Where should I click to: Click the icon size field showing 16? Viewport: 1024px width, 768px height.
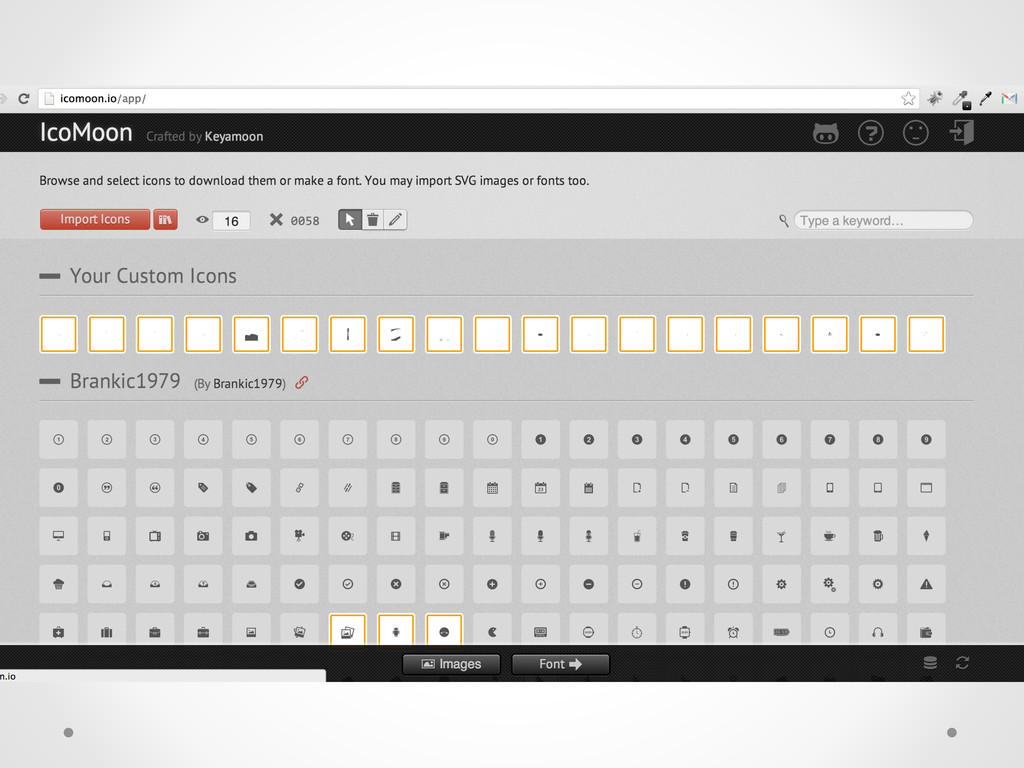coord(231,221)
